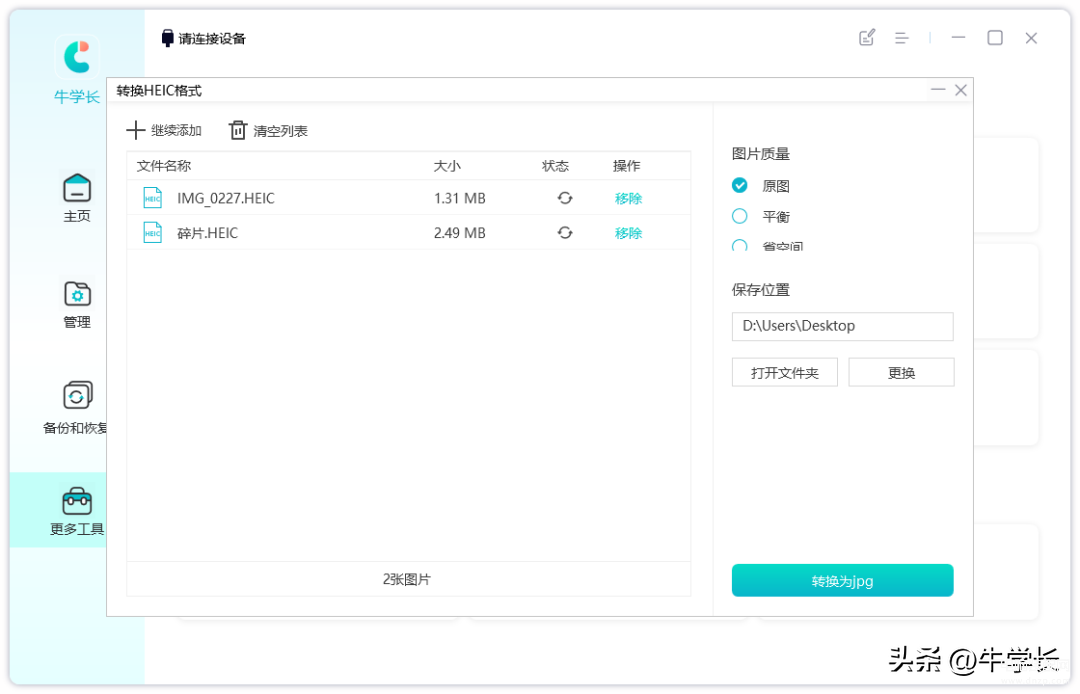Select the 省空间 quality radio option

click(x=740, y=245)
